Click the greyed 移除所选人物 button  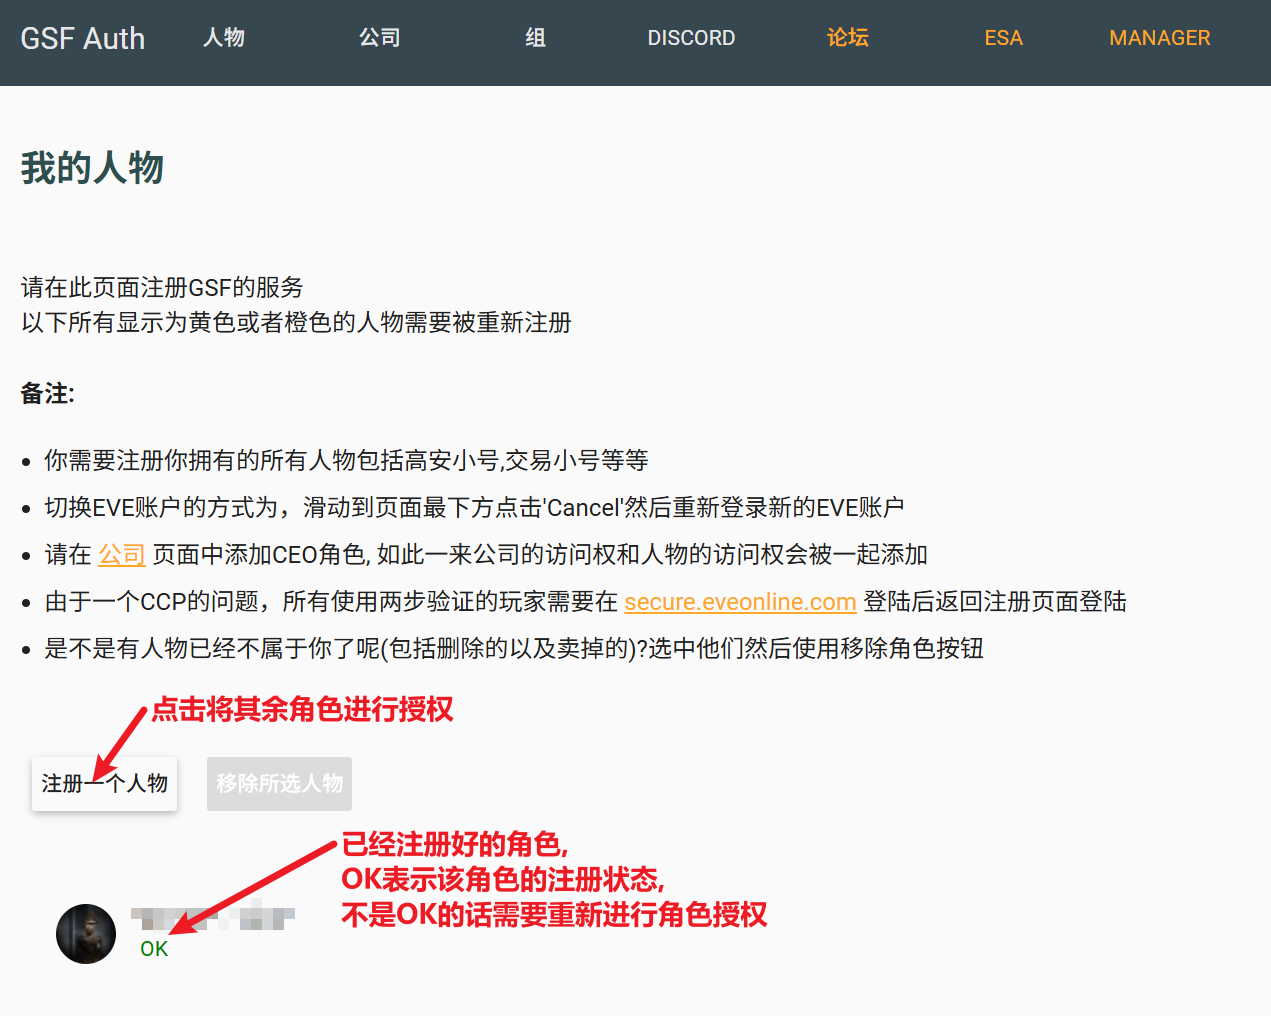279,784
